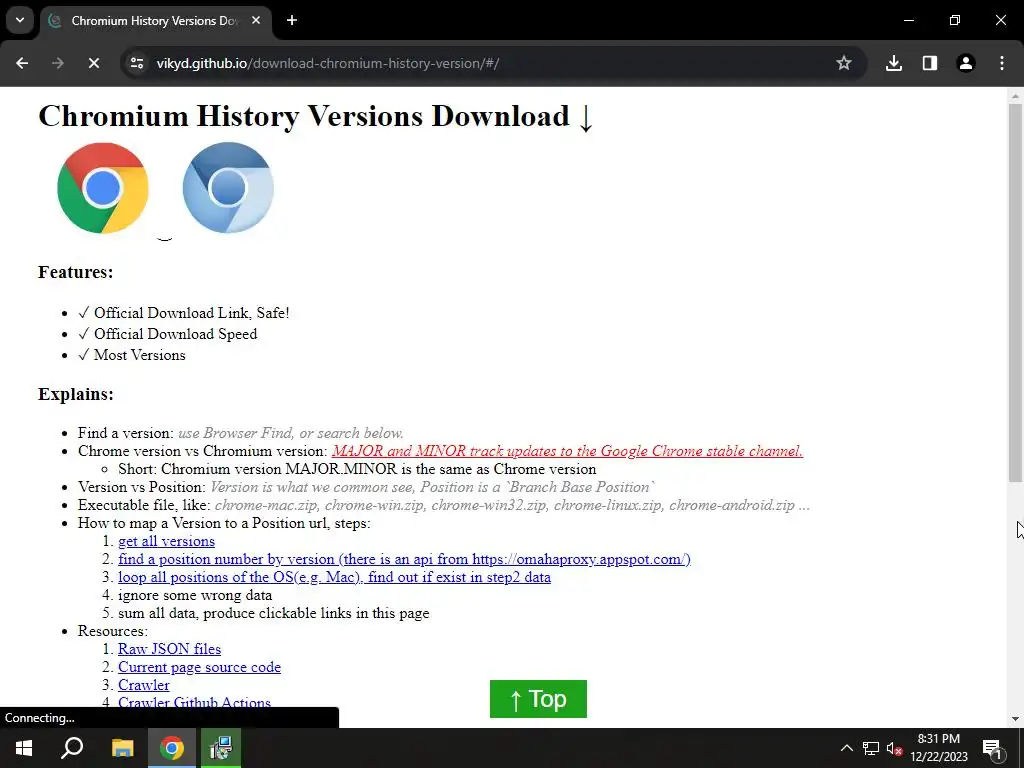Viewport: 1024px width, 768px height.
Task: Open Current page source code link
Action: 199,667
